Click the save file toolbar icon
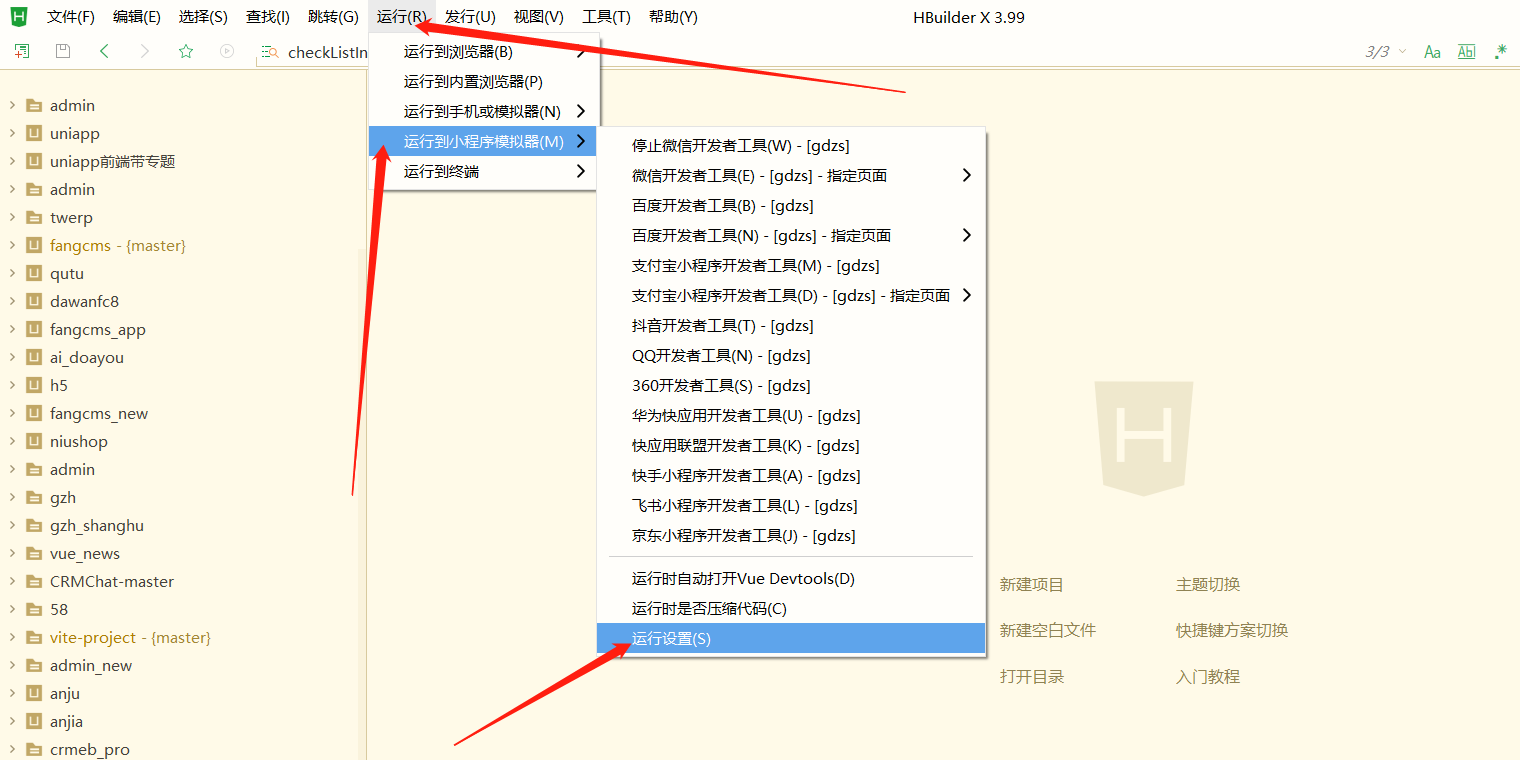This screenshot has width=1520, height=760. tap(63, 51)
